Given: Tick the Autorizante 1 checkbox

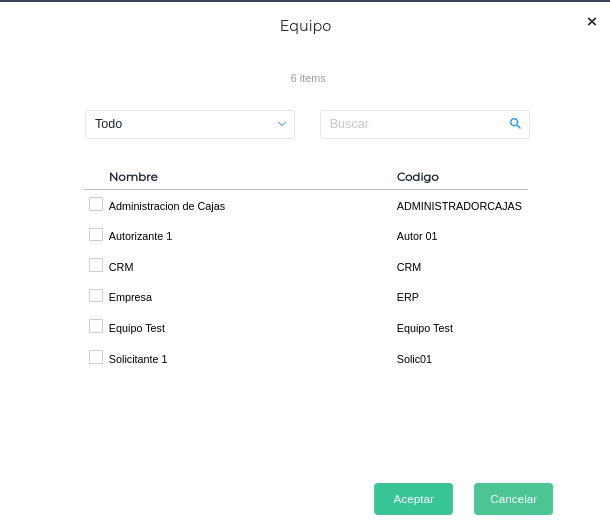Looking at the screenshot, I should (x=96, y=235).
